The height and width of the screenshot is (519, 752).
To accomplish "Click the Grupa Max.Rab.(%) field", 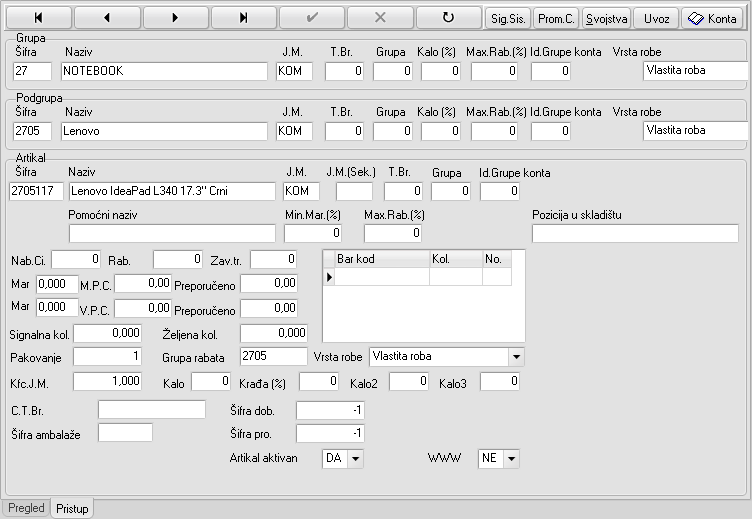I will pos(494,71).
